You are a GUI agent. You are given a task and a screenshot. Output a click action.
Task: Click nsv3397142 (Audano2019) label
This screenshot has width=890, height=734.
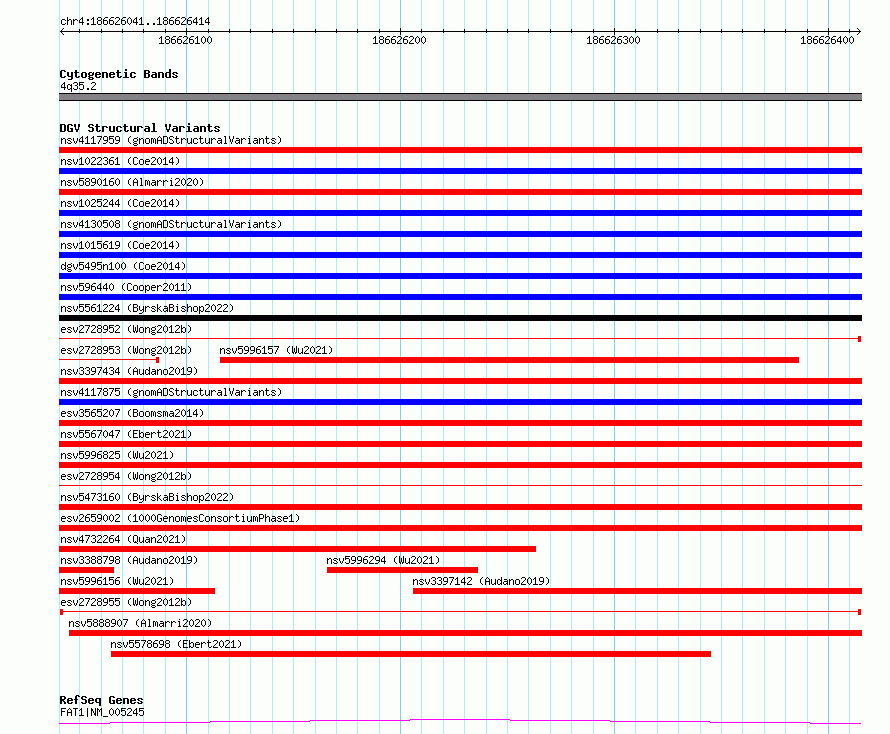pos(481,581)
